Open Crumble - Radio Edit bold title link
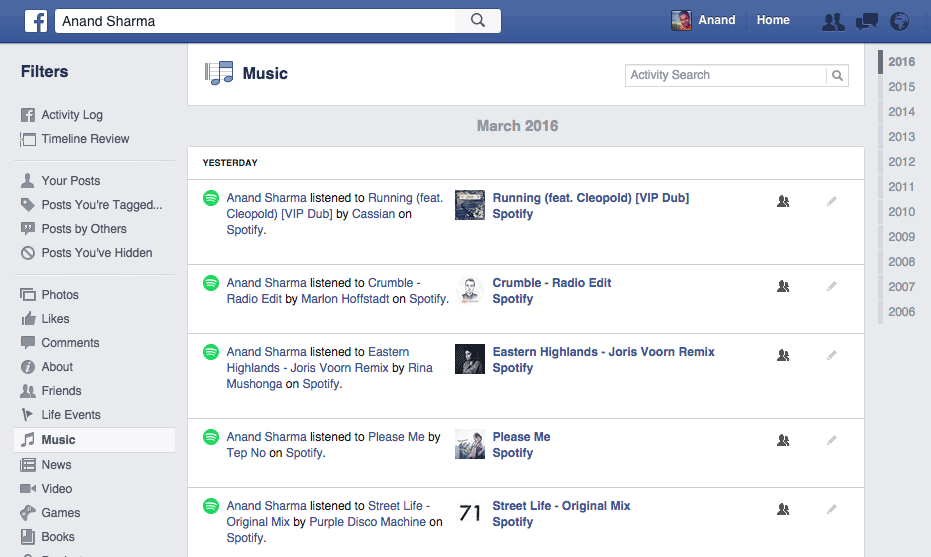Viewport: 931px width, 557px height. click(x=552, y=283)
